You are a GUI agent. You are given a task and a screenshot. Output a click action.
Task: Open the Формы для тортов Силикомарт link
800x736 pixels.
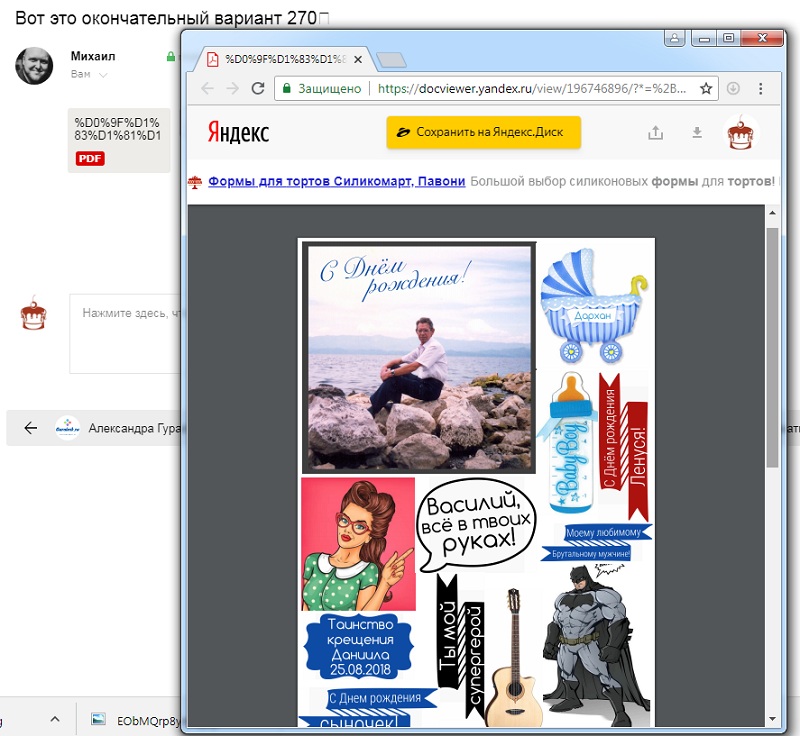337,181
